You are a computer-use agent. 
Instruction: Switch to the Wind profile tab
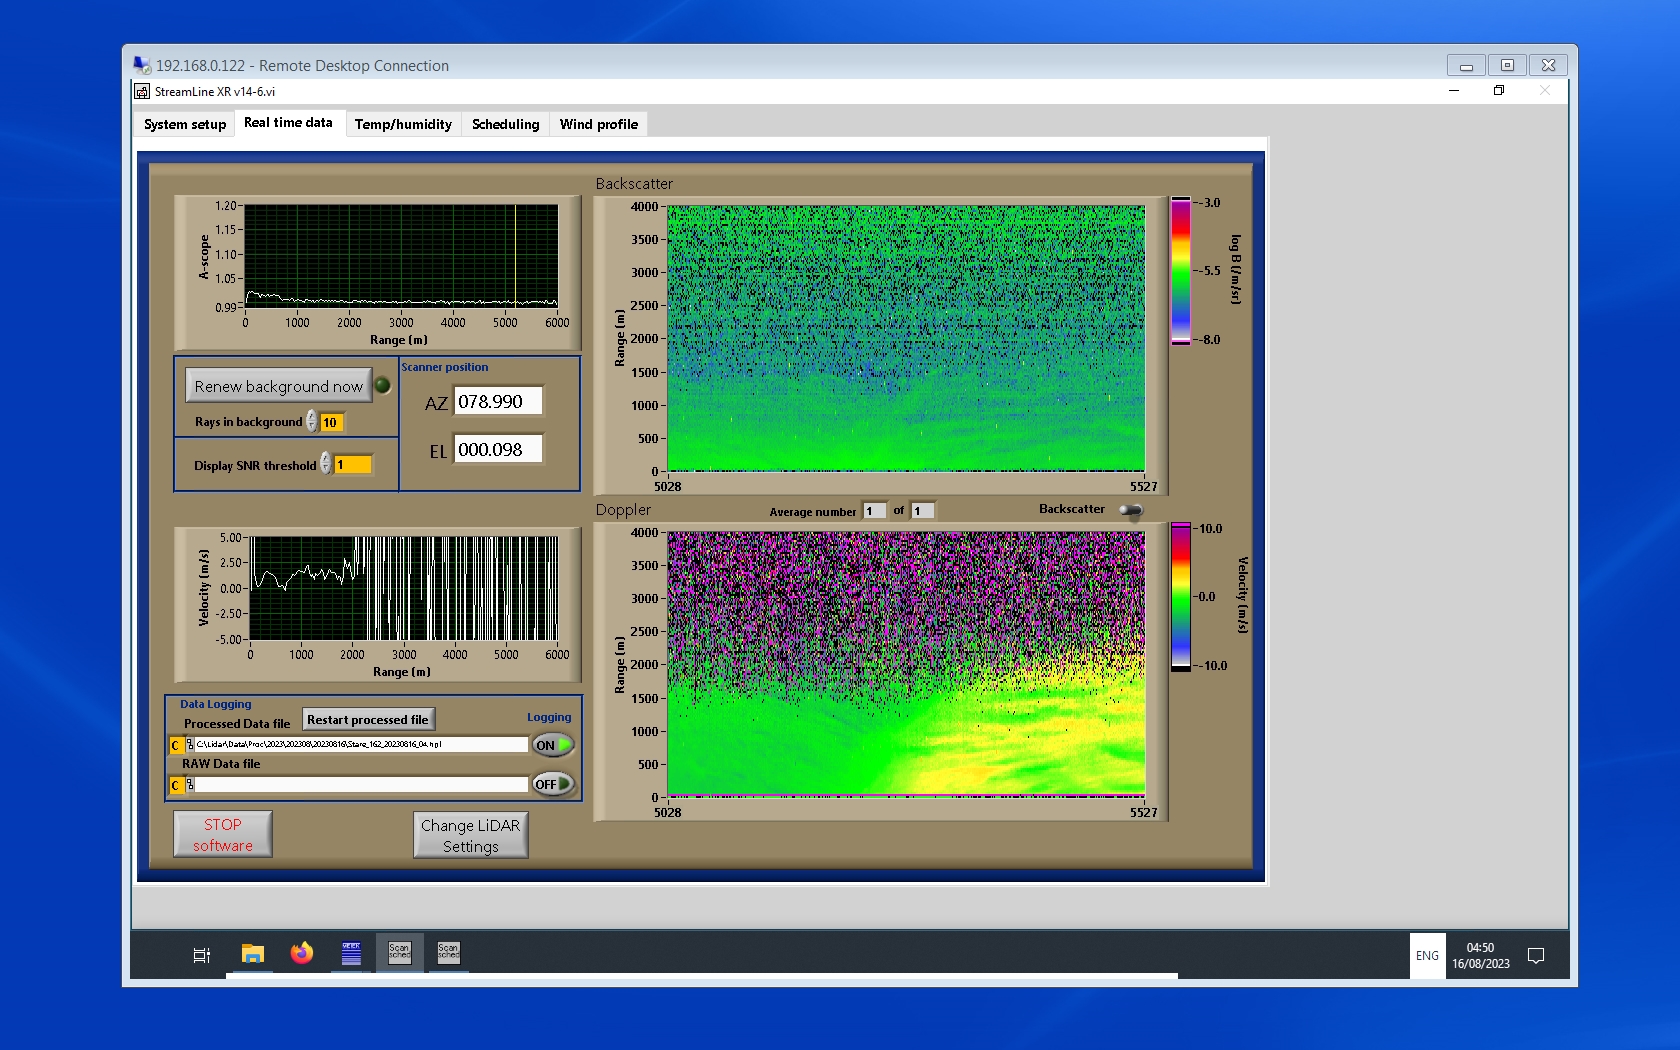(598, 124)
